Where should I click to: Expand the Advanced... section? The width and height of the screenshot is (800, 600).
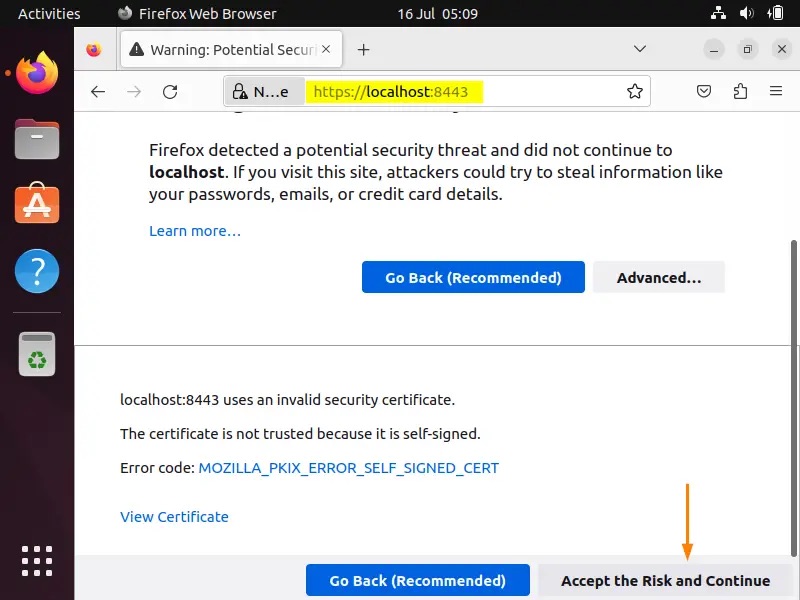coord(659,277)
